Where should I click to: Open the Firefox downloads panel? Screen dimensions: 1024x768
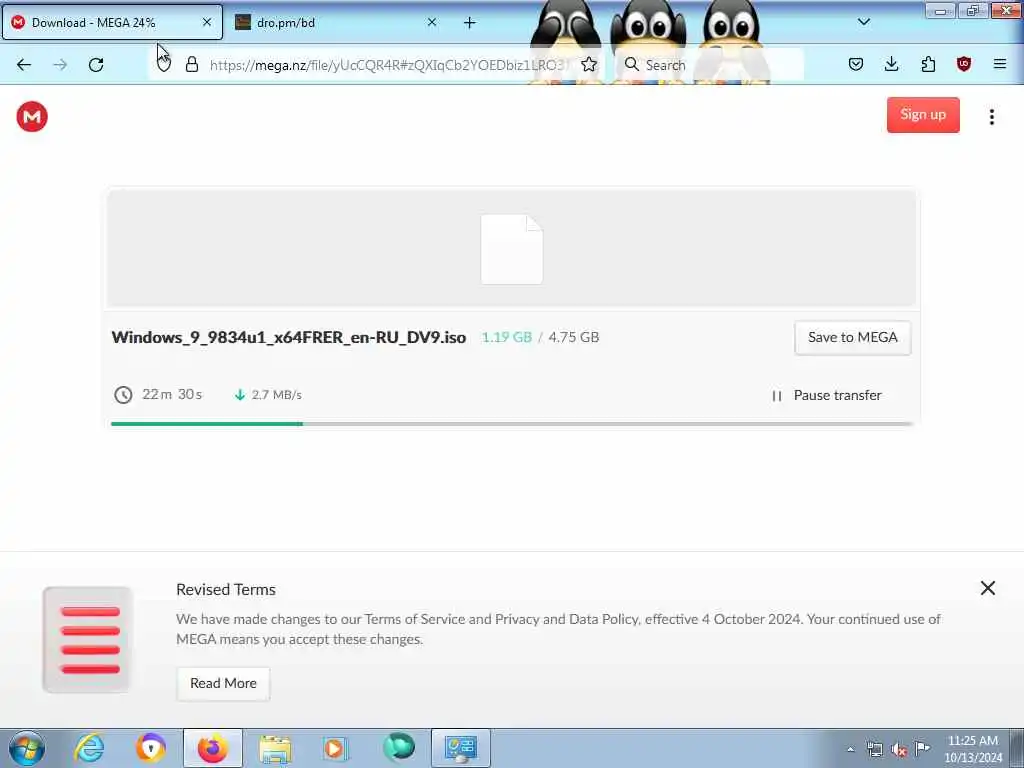point(891,64)
